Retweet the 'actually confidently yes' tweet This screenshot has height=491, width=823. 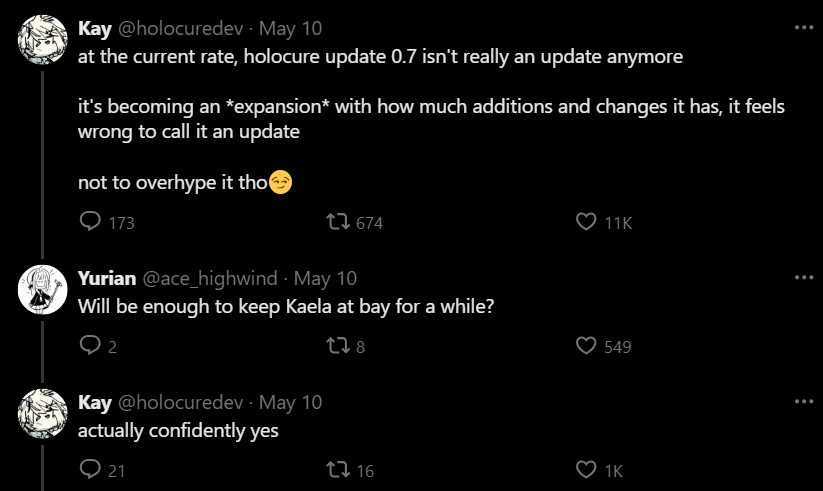(x=338, y=470)
